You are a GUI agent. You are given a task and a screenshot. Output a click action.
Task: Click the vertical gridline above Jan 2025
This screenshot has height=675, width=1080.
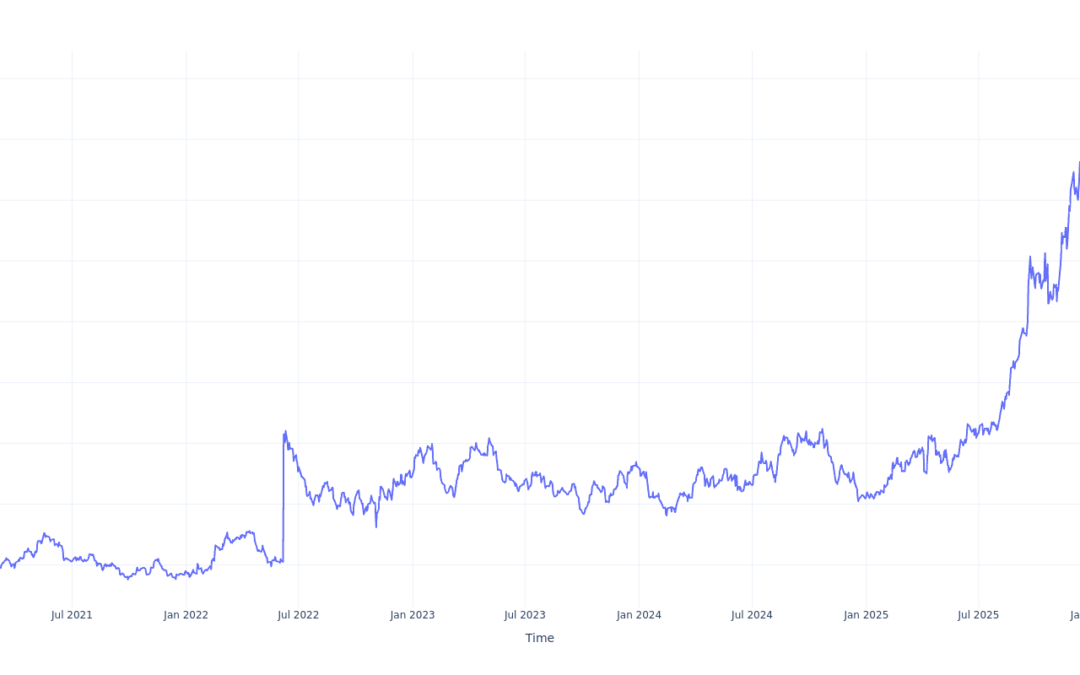point(866,300)
